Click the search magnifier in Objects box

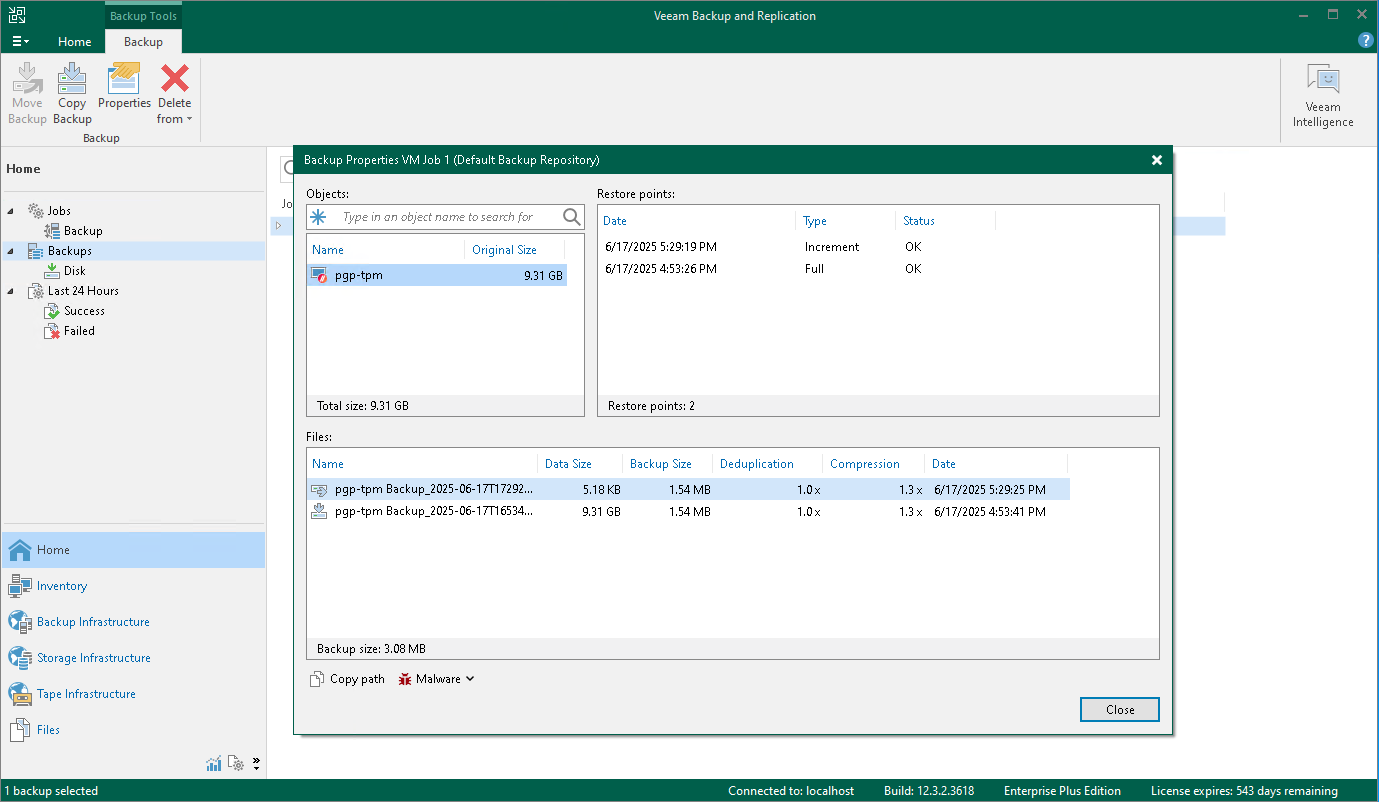pyautogui.click(x=571, y=217)
